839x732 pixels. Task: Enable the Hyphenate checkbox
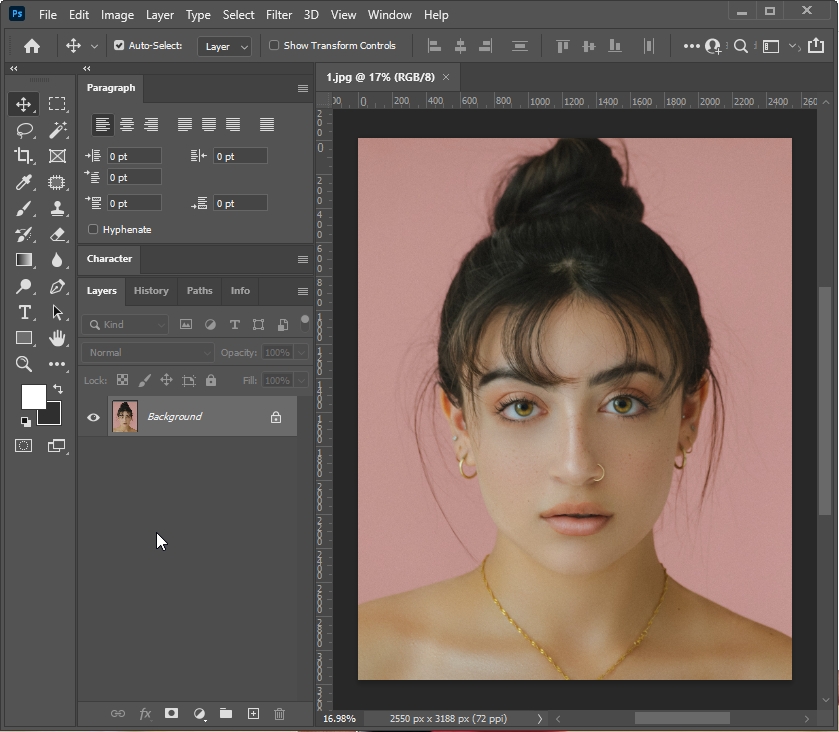coord(93,230)
